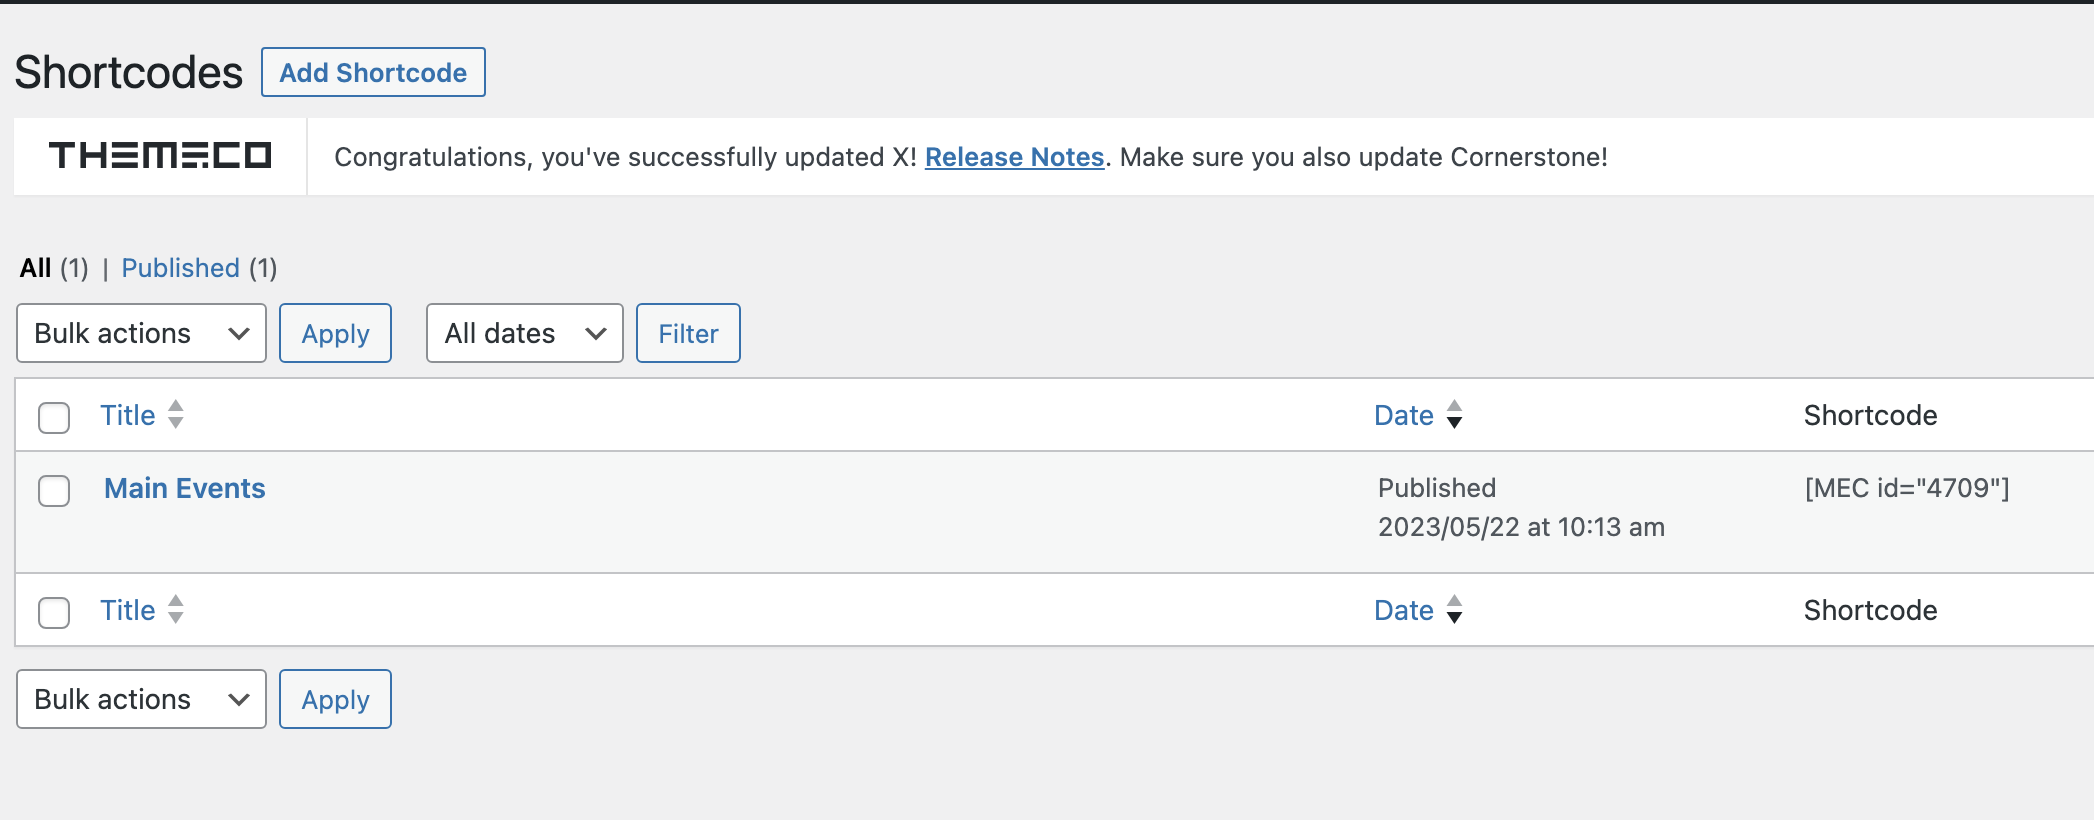Switch to the Published status filter

[x=180, y=268]
